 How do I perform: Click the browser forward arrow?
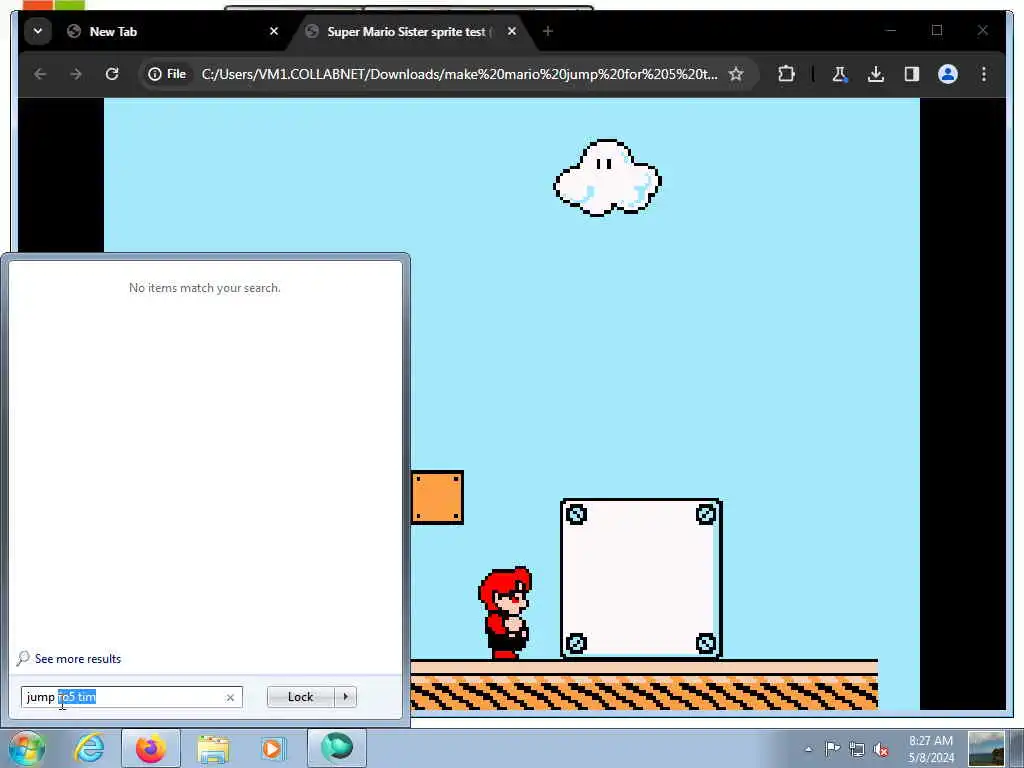coord(76,74)
